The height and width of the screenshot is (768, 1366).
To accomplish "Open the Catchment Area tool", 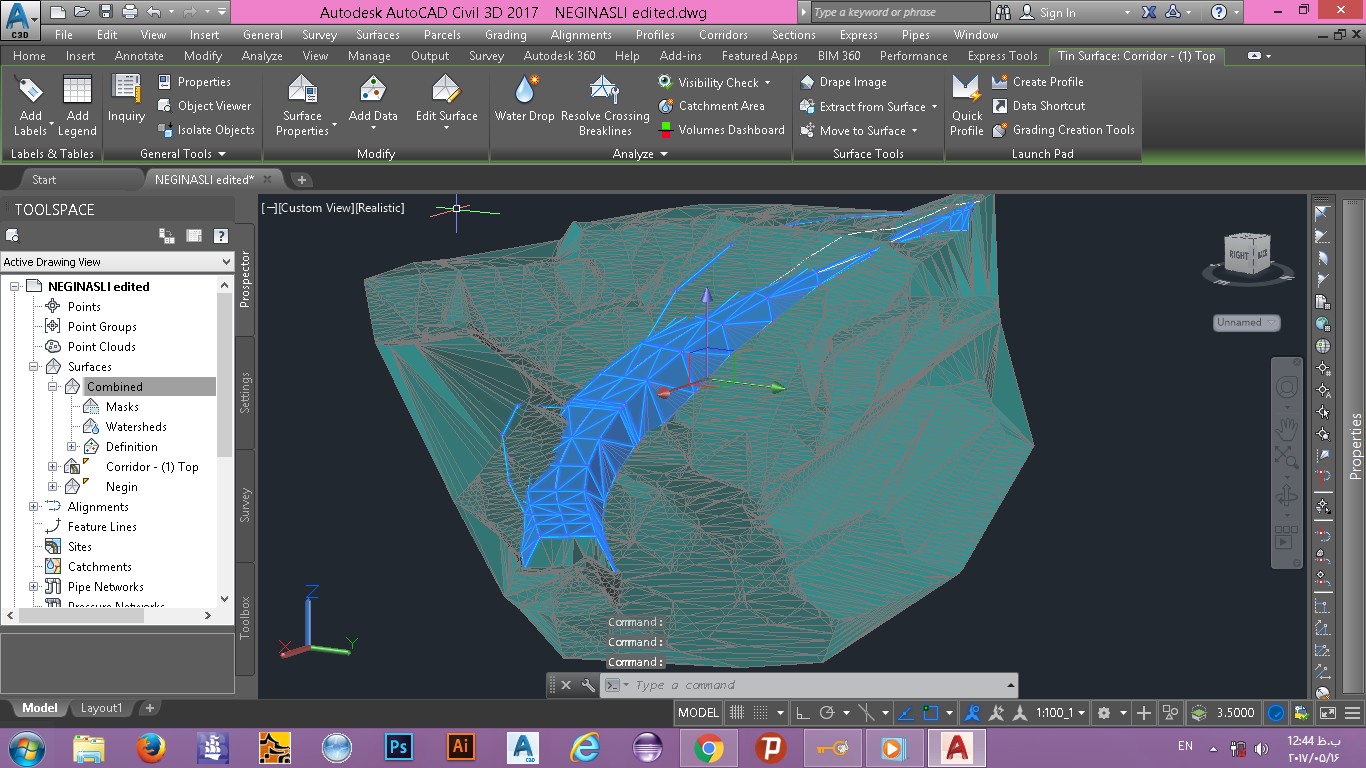I will (711, 106).
